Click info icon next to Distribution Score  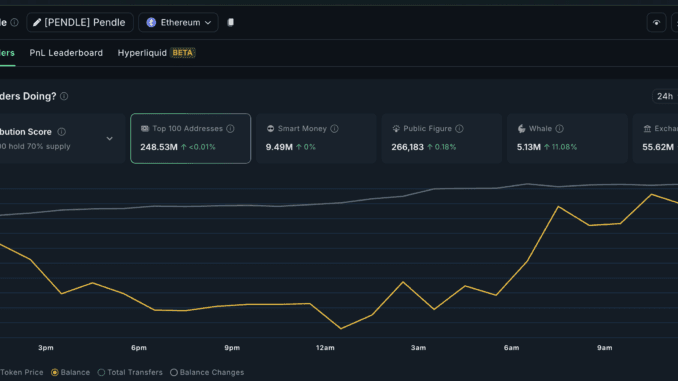coord(62,131)
